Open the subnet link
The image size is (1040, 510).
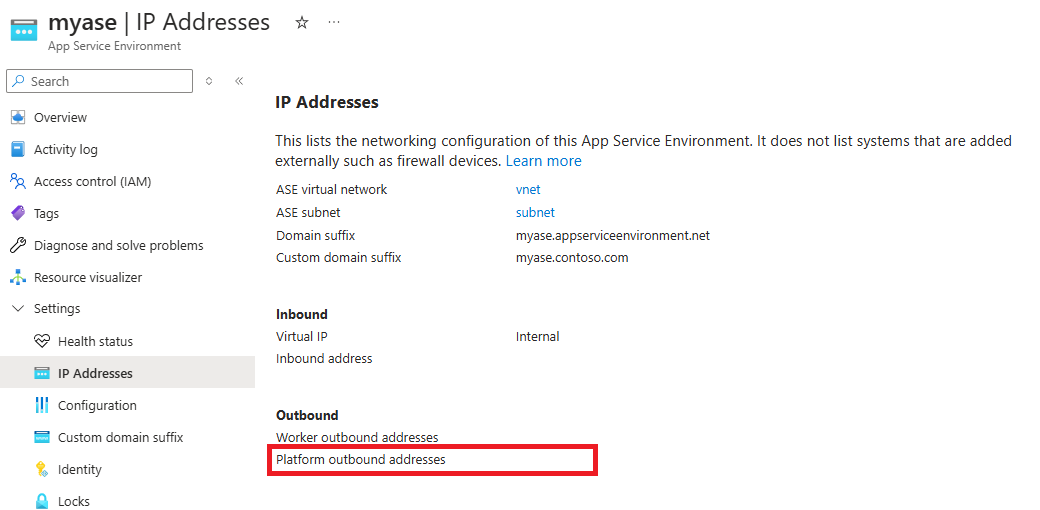click(x=535, y=213)
